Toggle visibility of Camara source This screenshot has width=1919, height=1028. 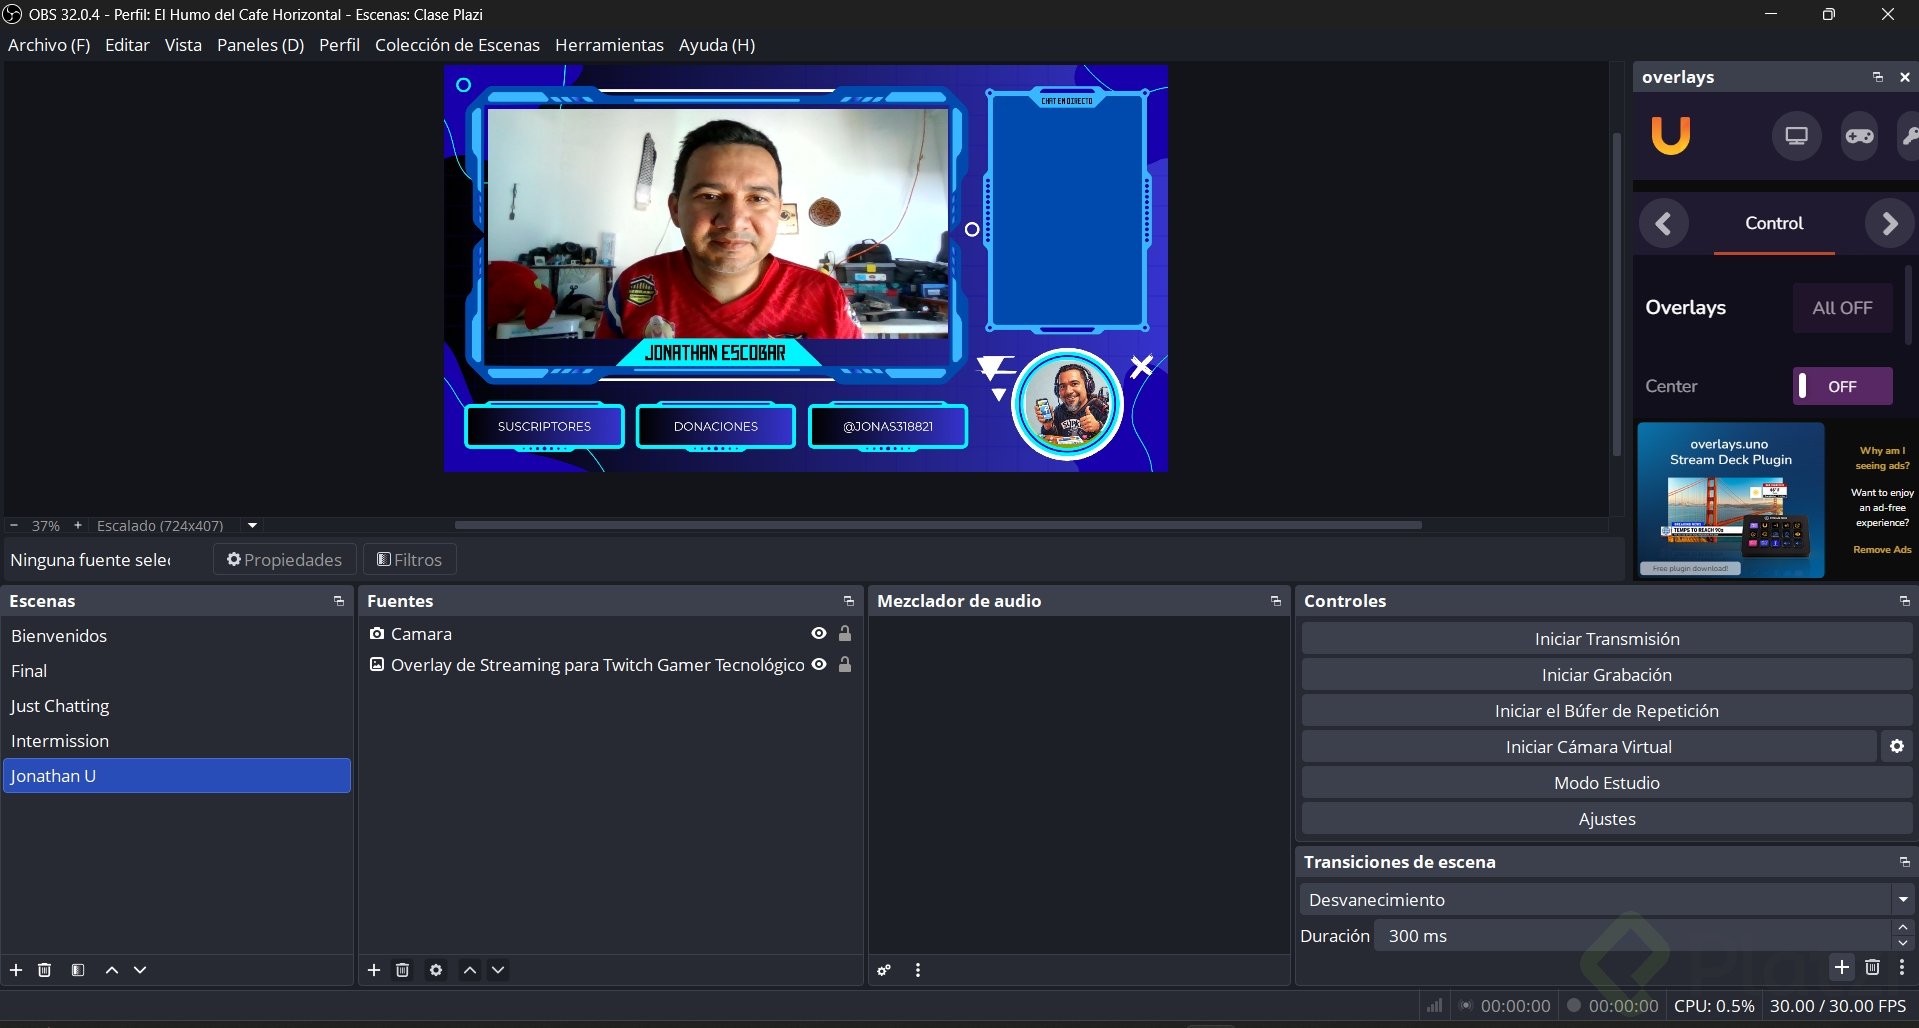point(819,633)
